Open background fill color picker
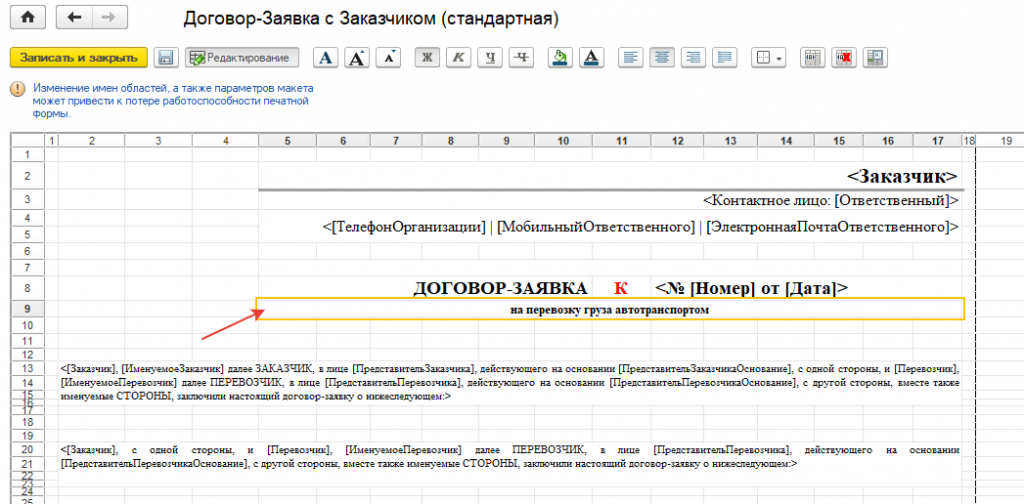This screenshot has width=1024, height=504. click(560, 57)
